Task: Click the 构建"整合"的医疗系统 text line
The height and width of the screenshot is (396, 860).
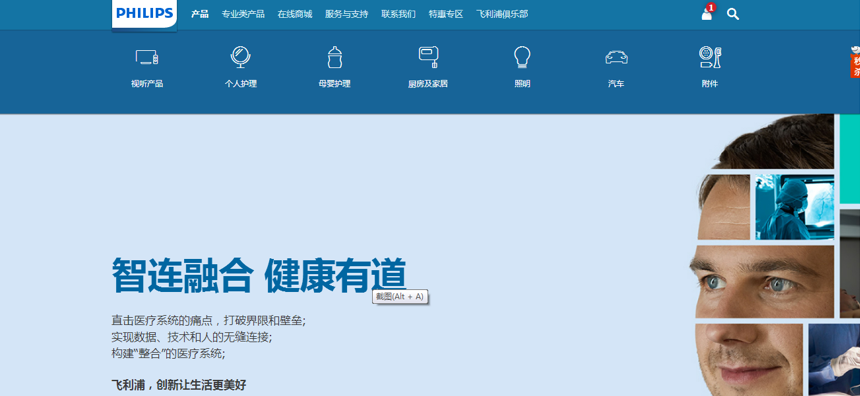Action: (x=168, y=353)
